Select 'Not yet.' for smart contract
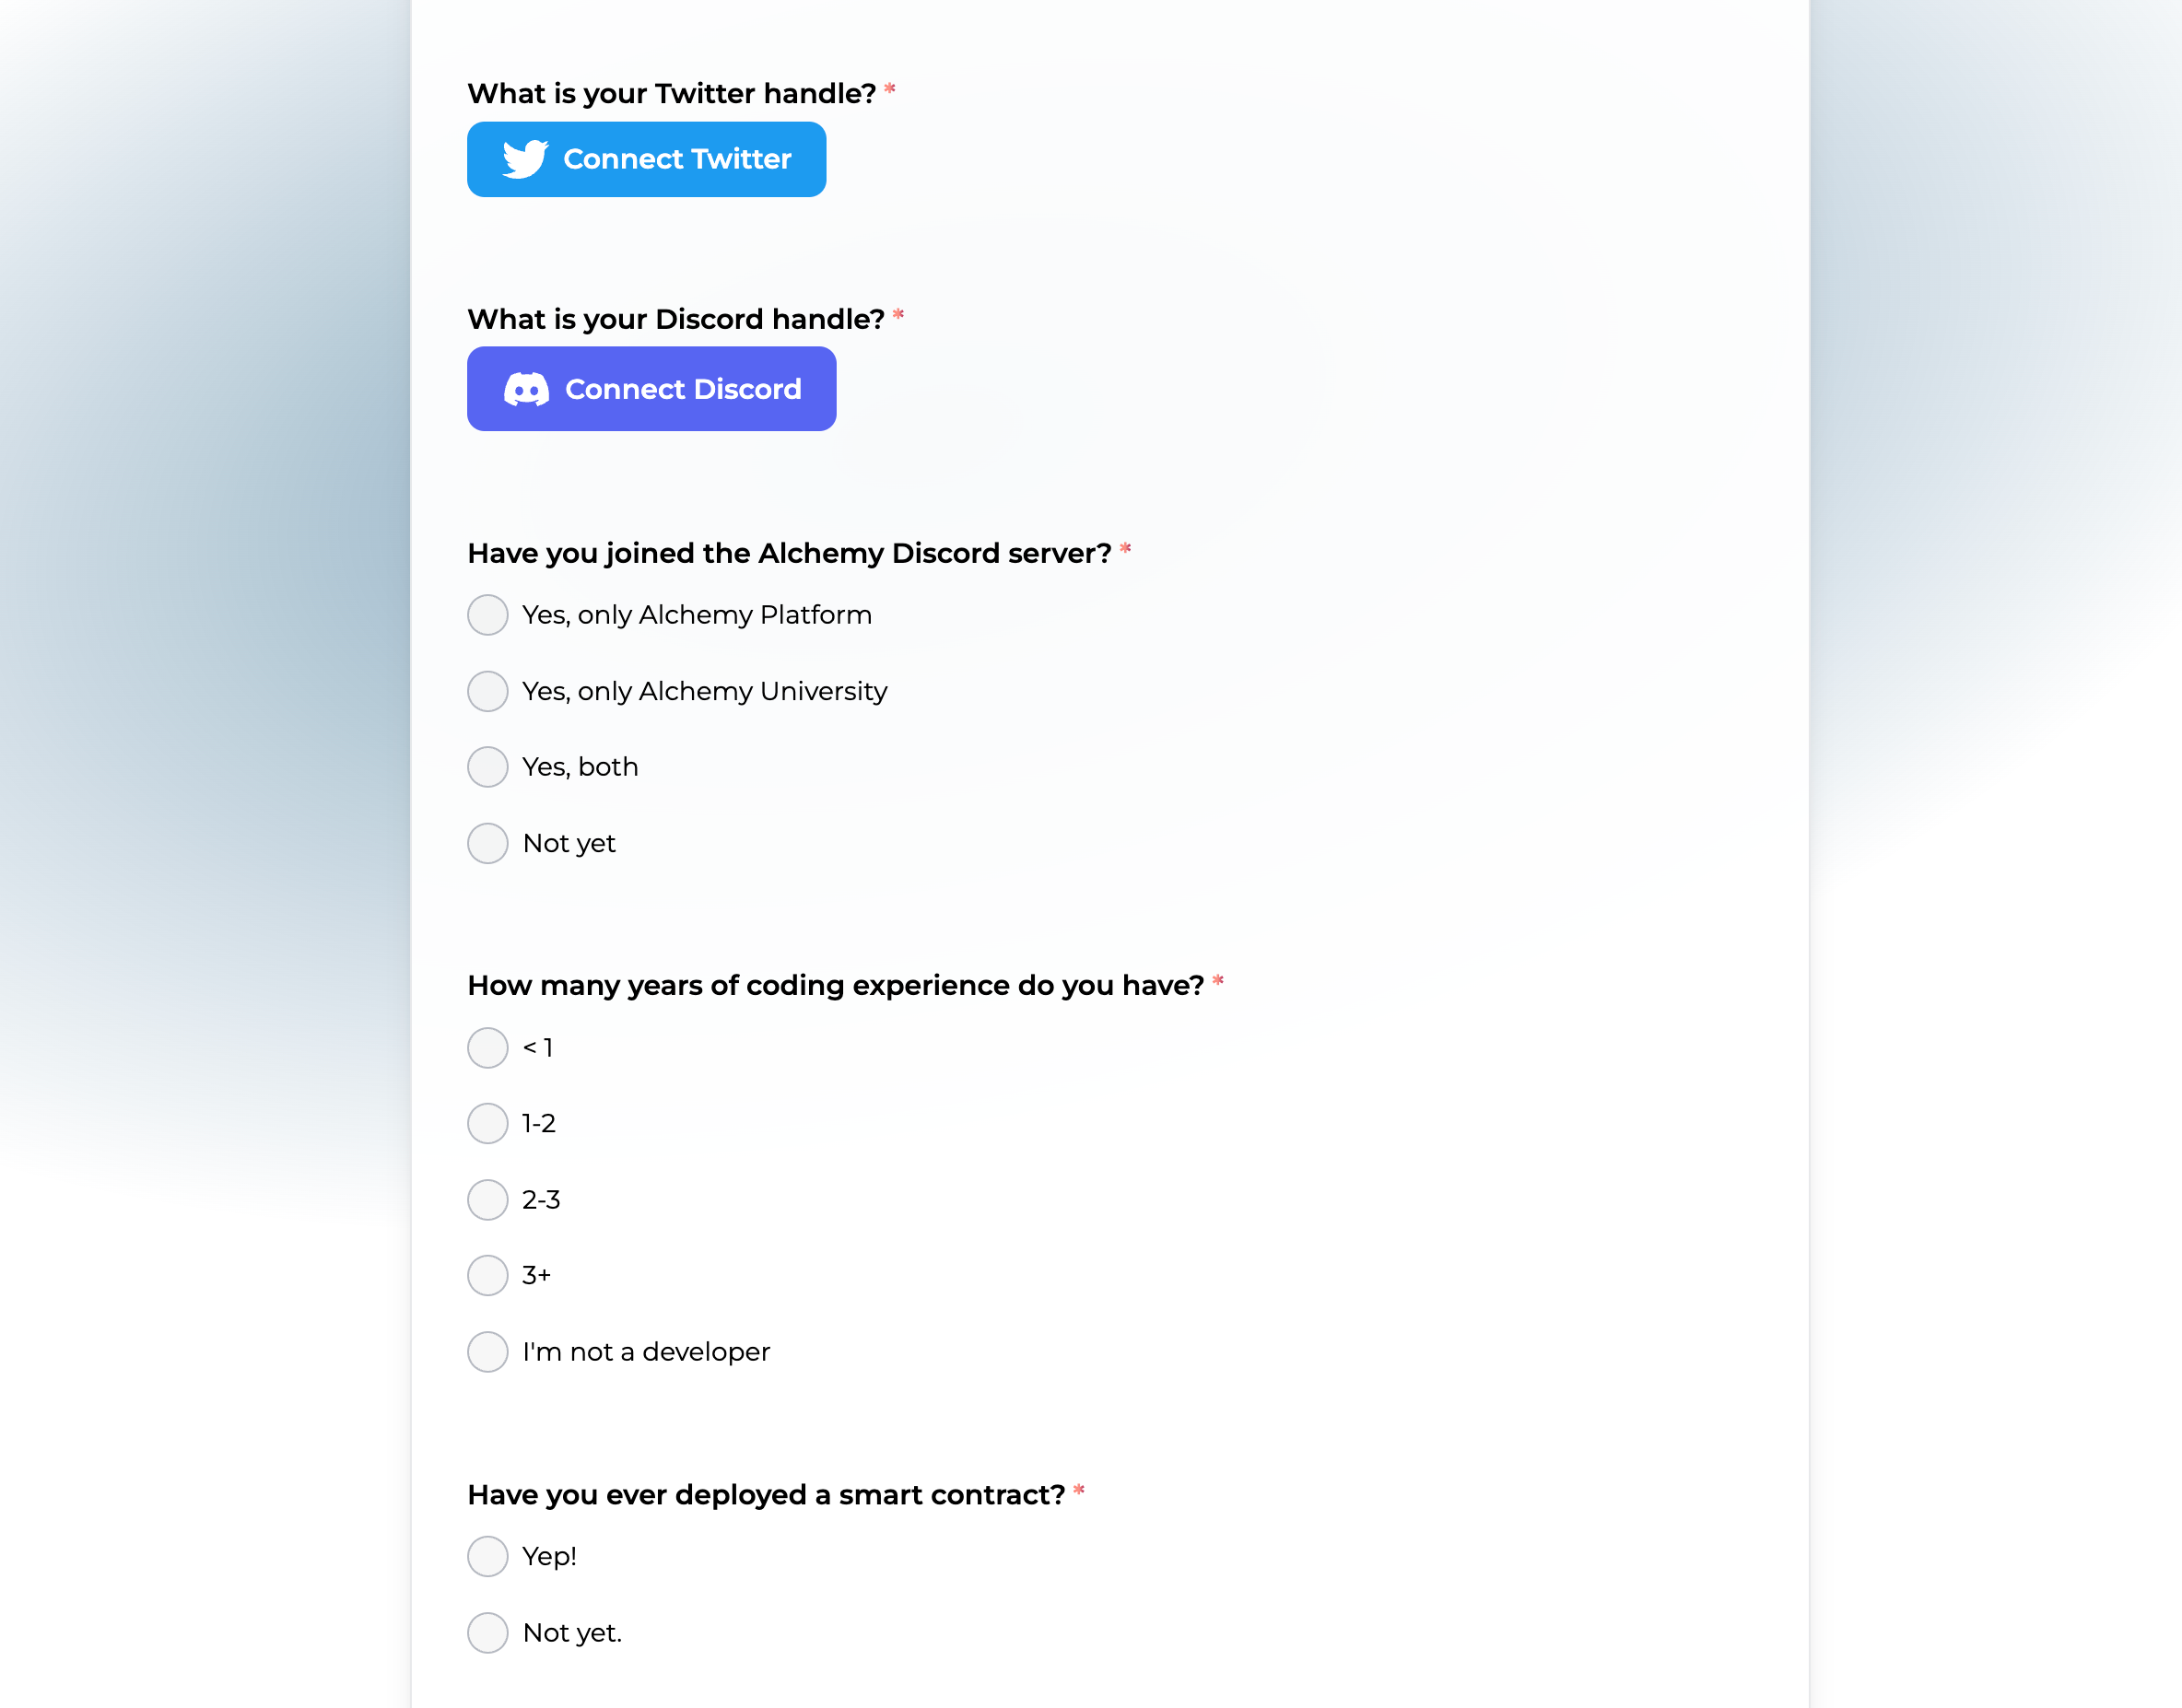The image size is (2182, 1708). (x=488, y=1633)
